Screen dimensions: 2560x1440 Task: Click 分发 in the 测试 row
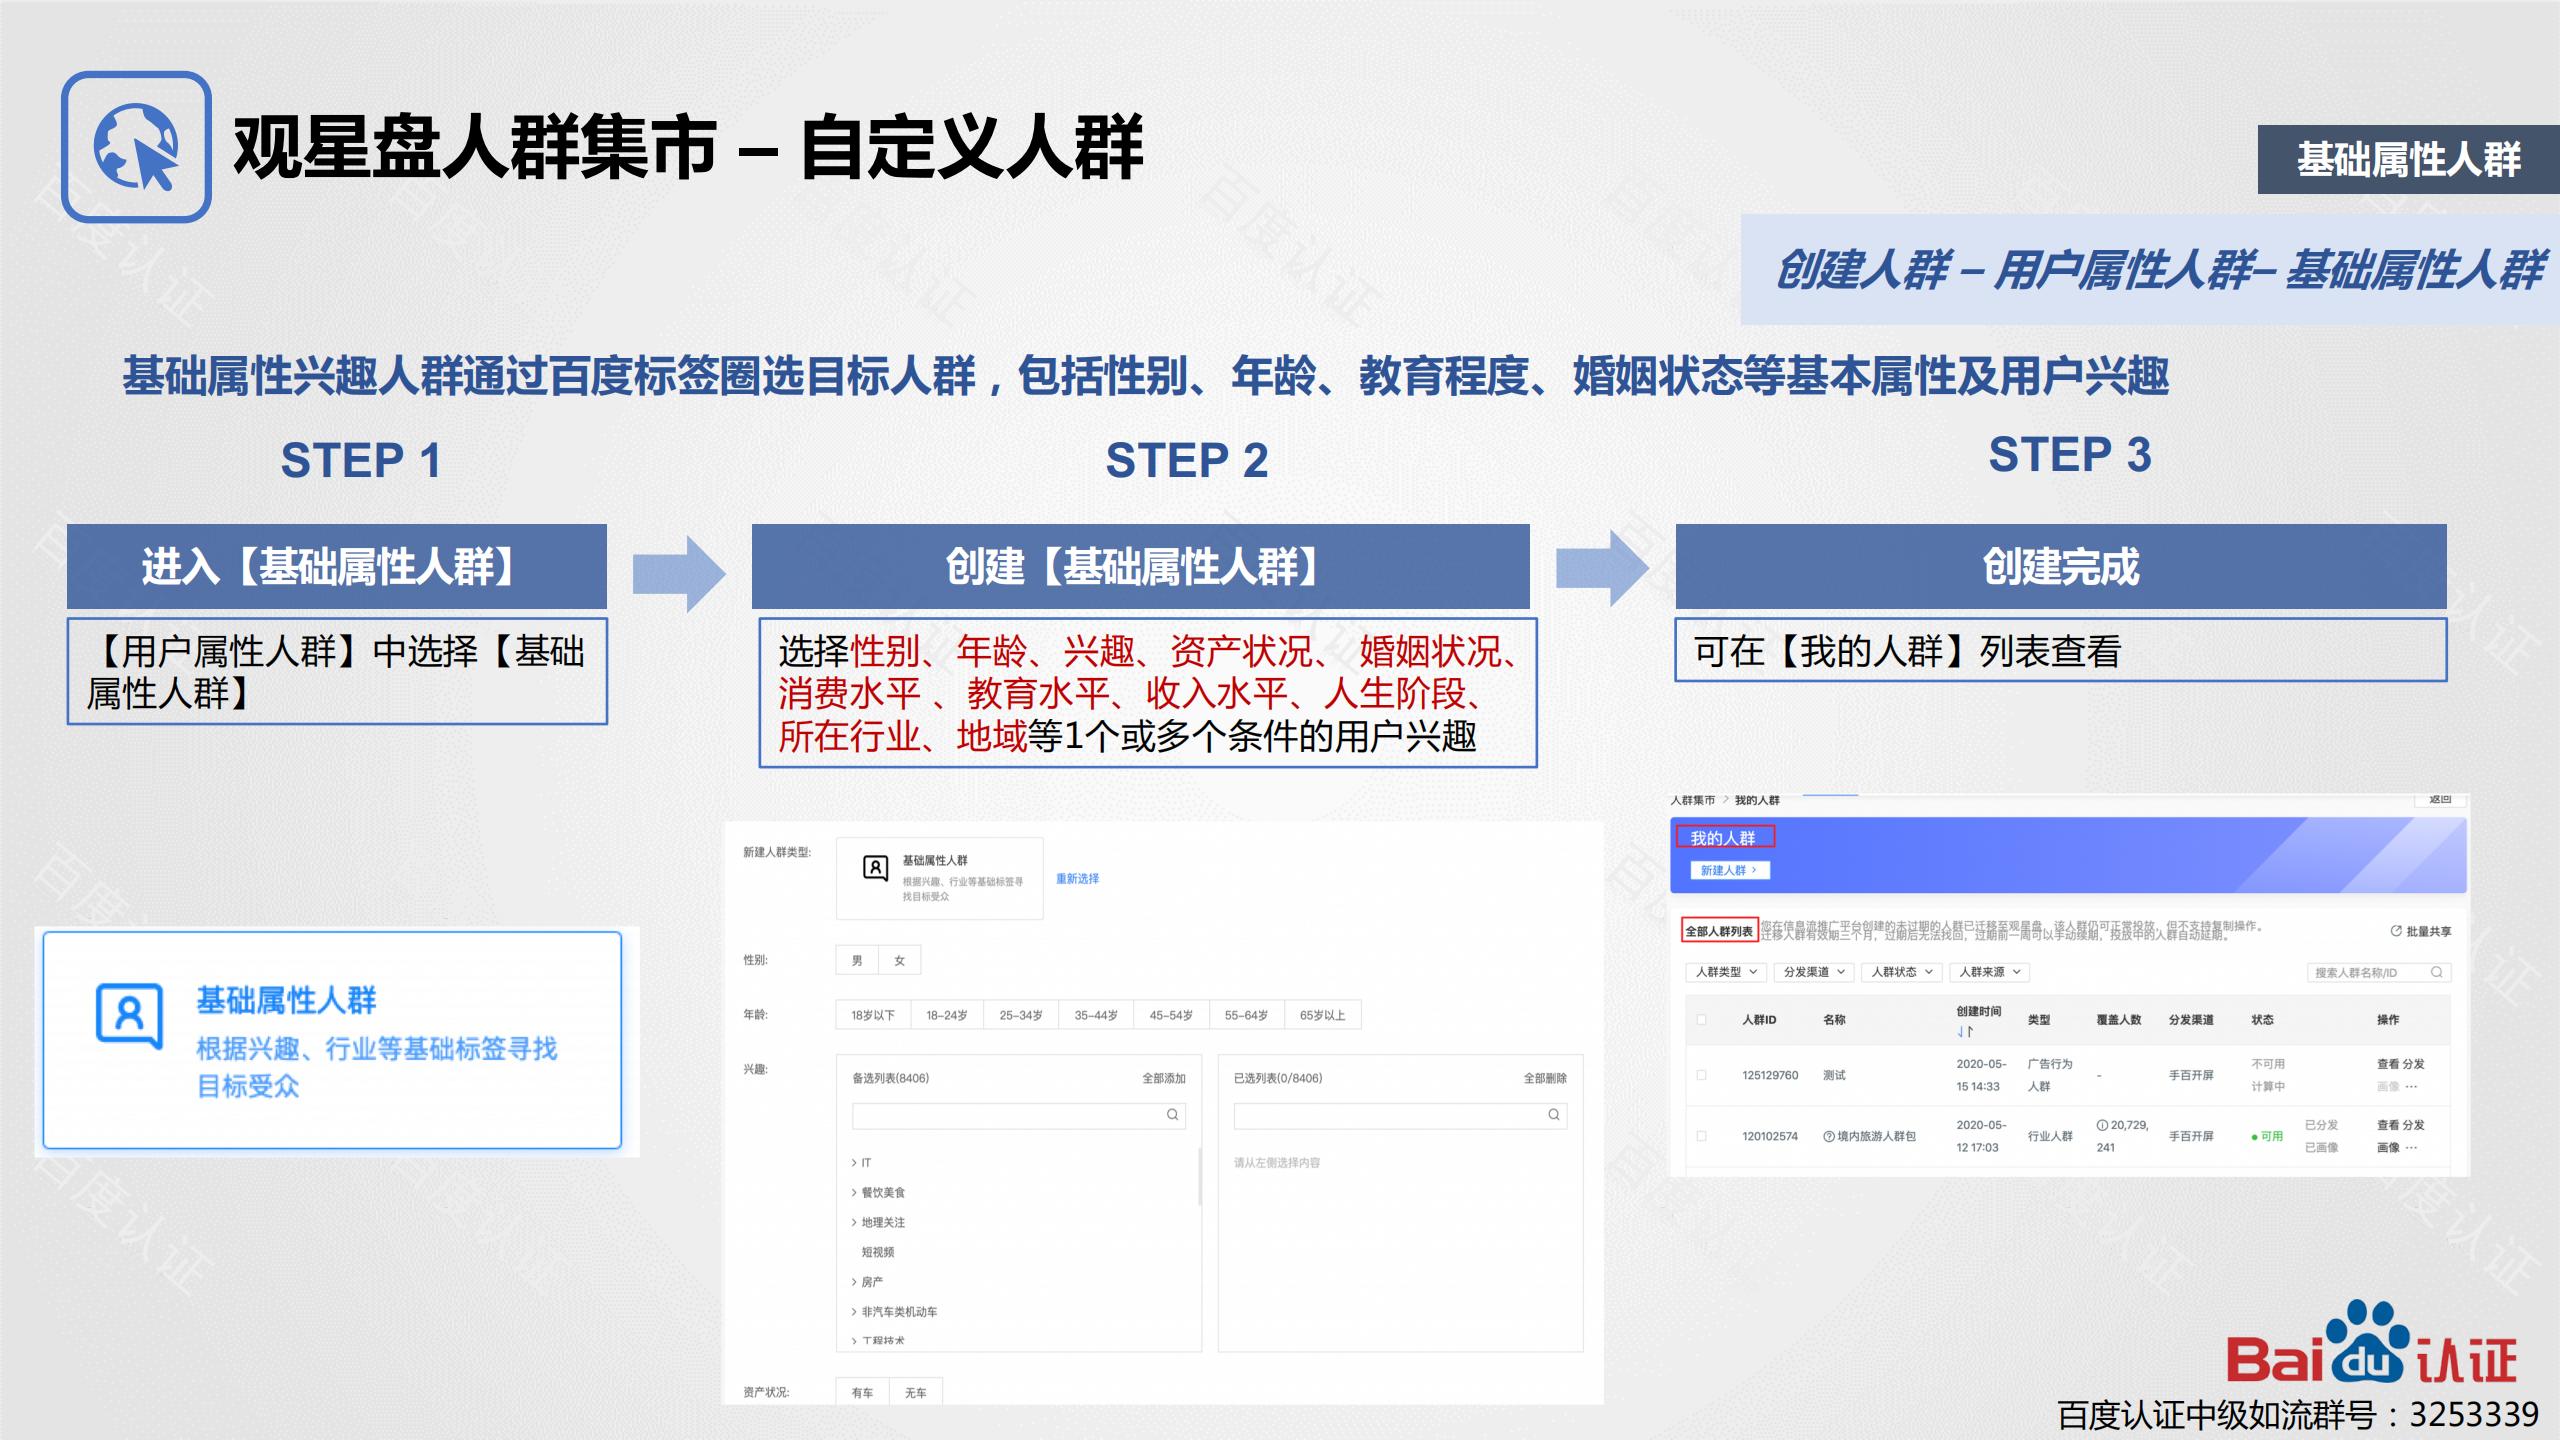click(2413, 1064)
